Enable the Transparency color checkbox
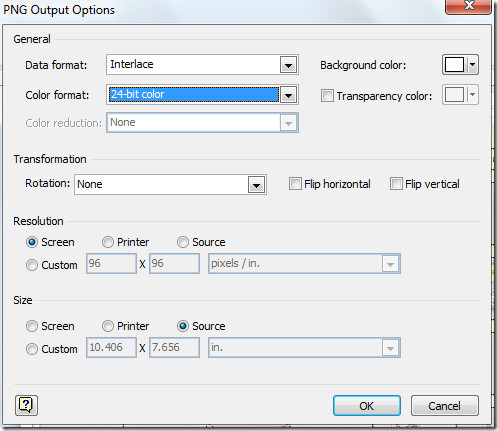Image resolution: width=498 pixels, height=431 pixels. (x=327, y=96)
